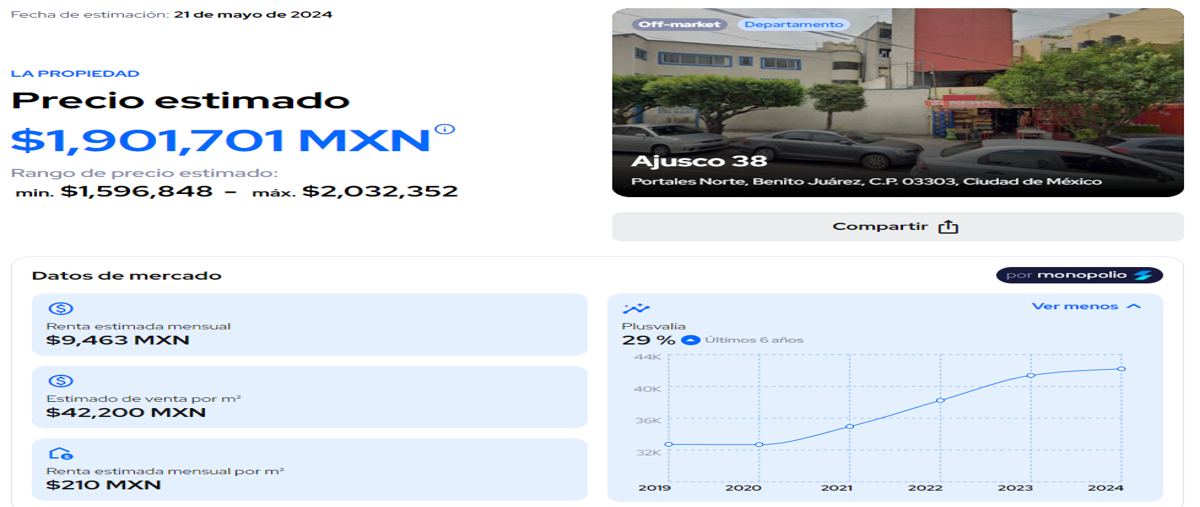Click the Plusvalía trend chart icon

coord(636,309)
